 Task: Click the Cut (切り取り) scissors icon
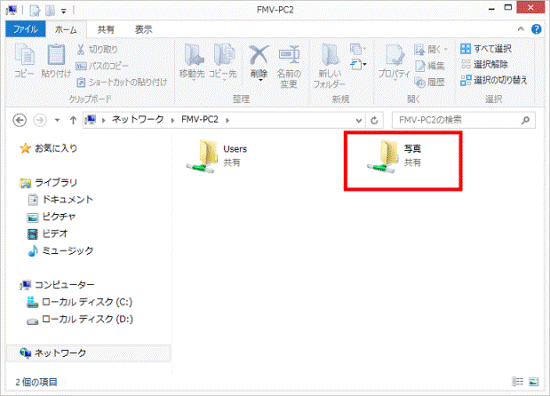tap(81, 49)
